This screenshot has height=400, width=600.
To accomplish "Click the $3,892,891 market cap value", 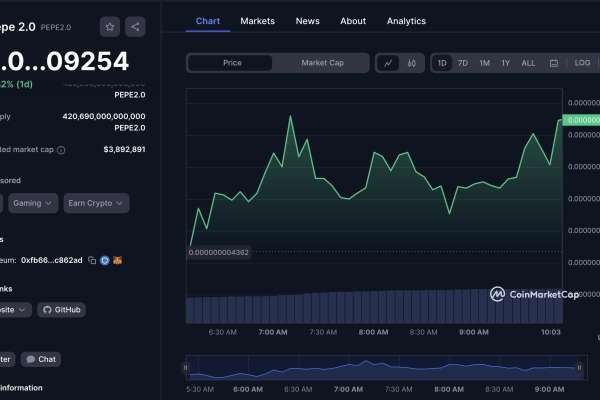I will tap(124, 149).
